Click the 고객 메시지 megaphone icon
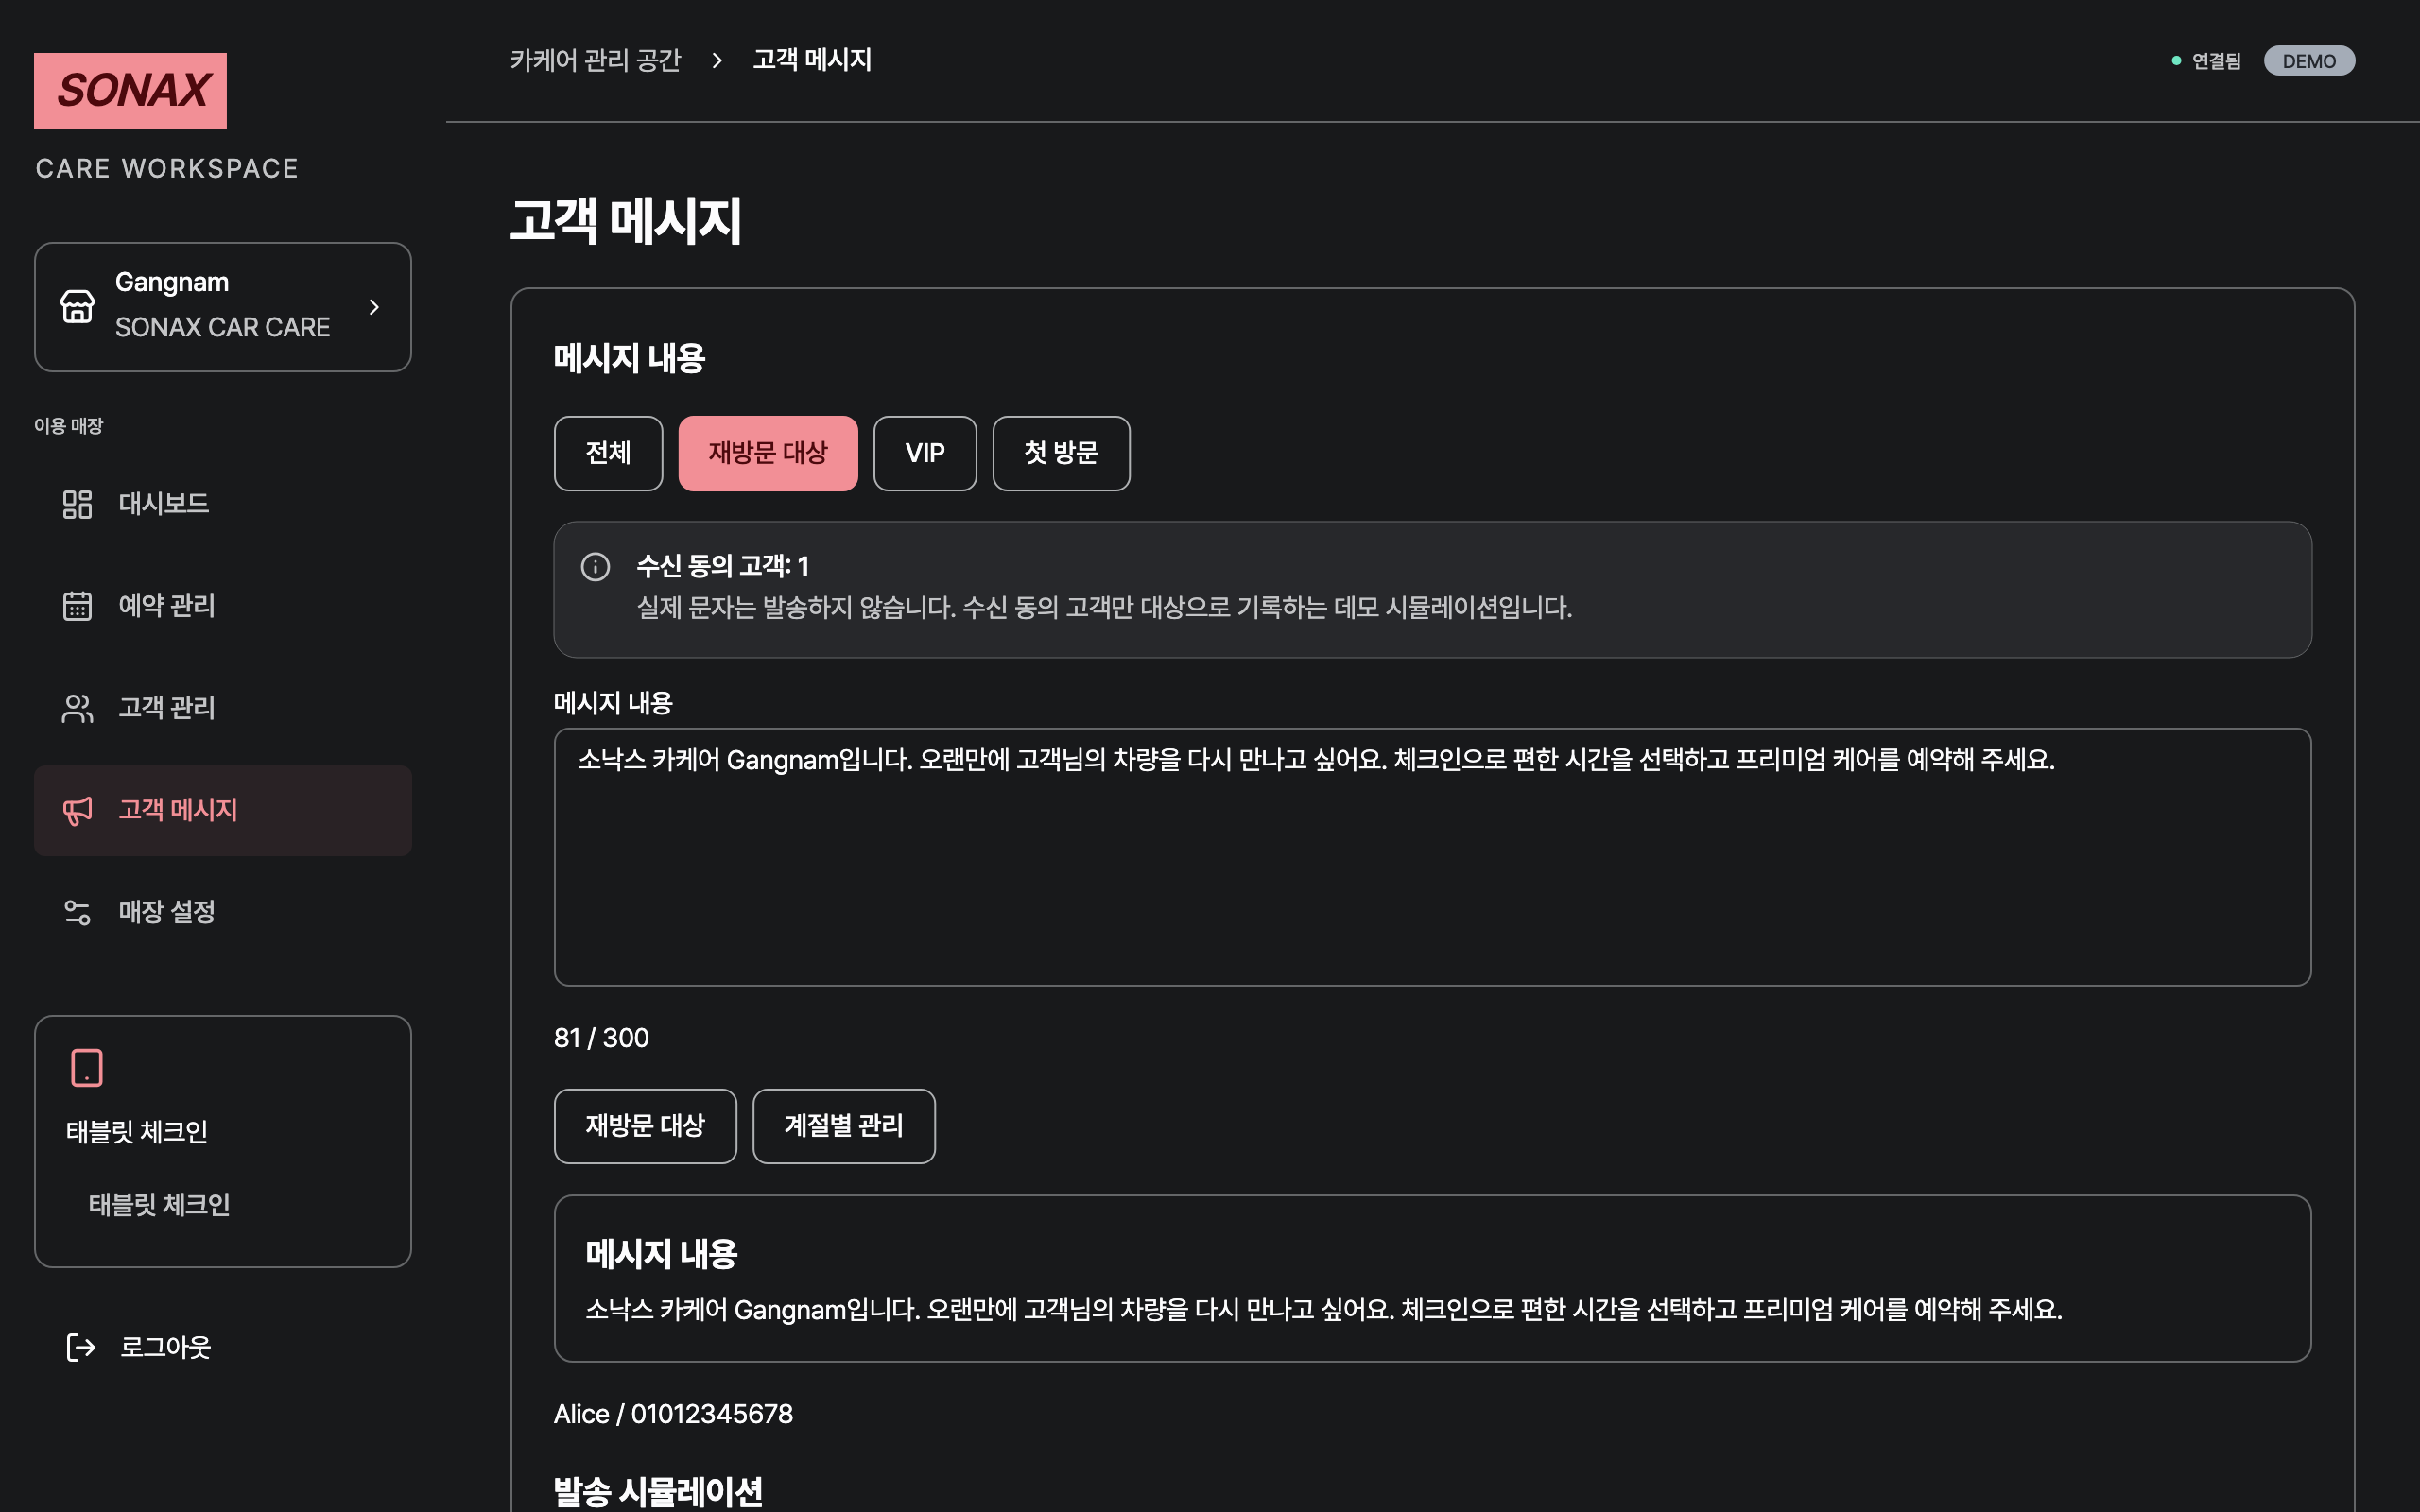Screen dimensions: 2420x1512 point(77,810)
